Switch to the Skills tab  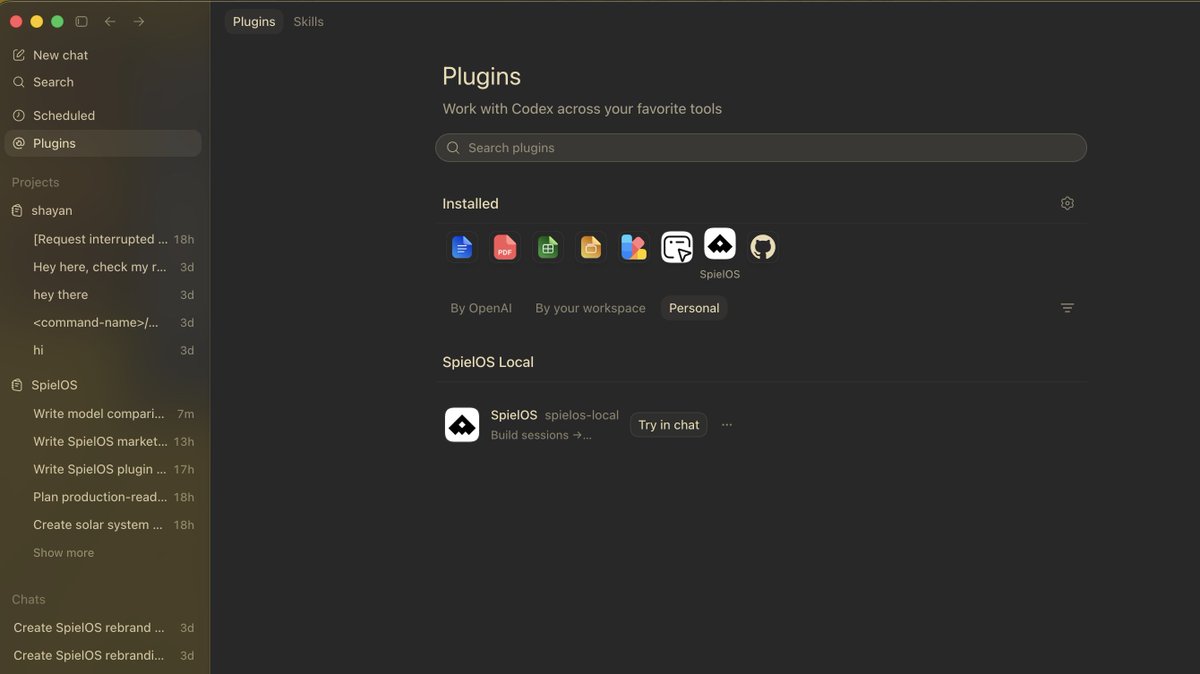point(308,22)
